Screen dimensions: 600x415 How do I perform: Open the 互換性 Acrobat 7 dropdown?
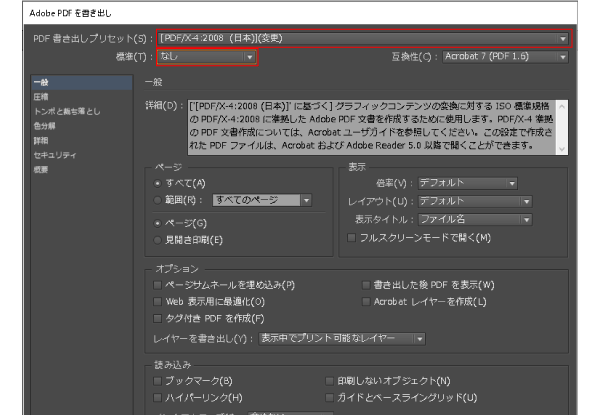coord(505,57)
